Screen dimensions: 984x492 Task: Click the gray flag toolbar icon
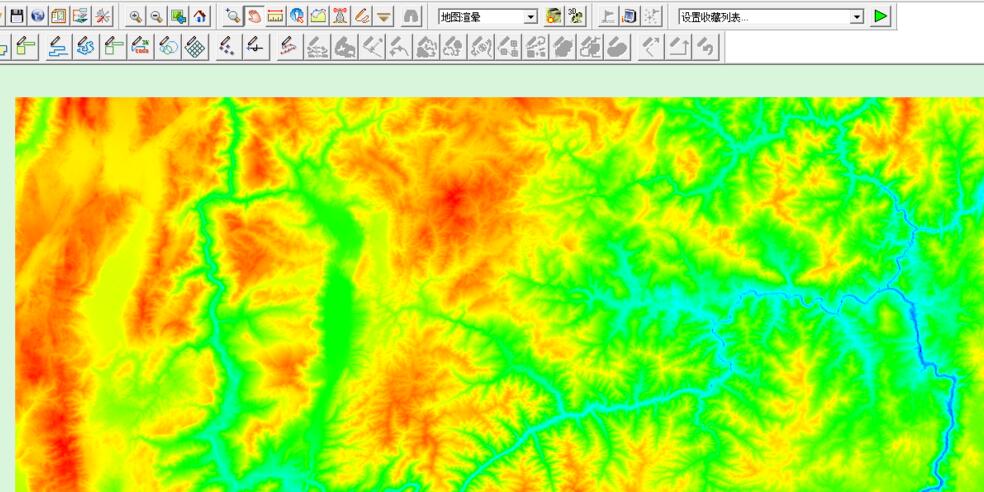point(607,16)
